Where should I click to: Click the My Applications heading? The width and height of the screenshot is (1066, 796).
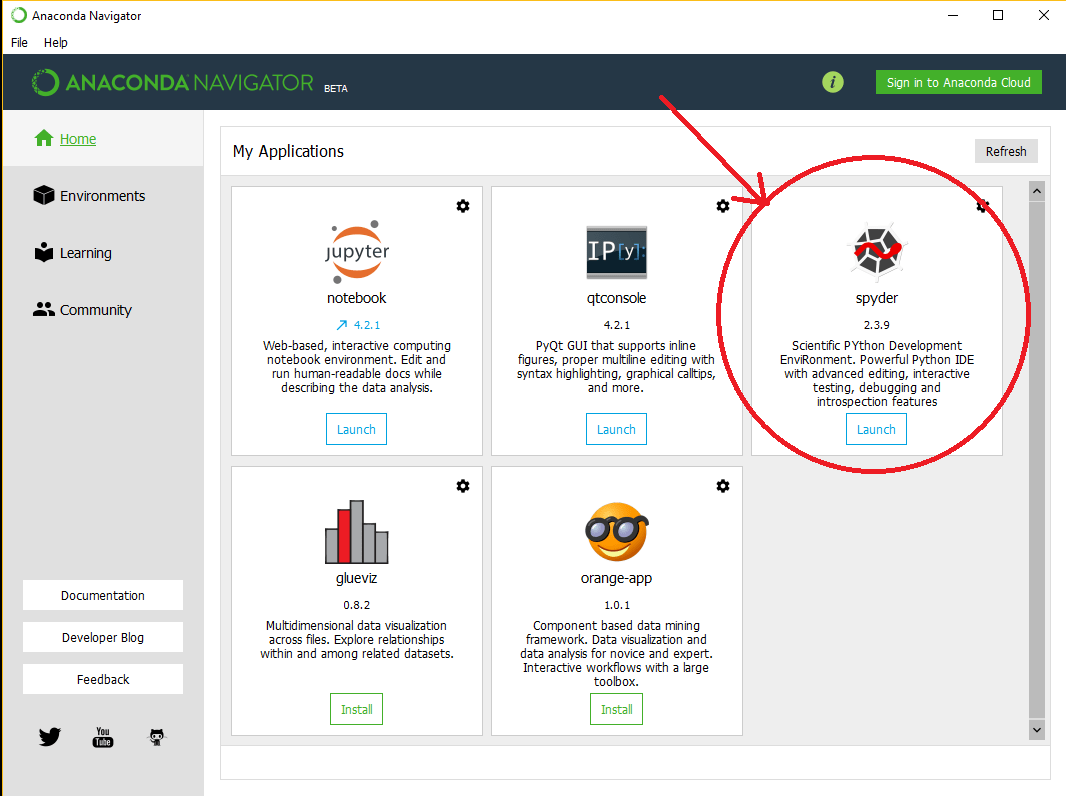[288, 151]
